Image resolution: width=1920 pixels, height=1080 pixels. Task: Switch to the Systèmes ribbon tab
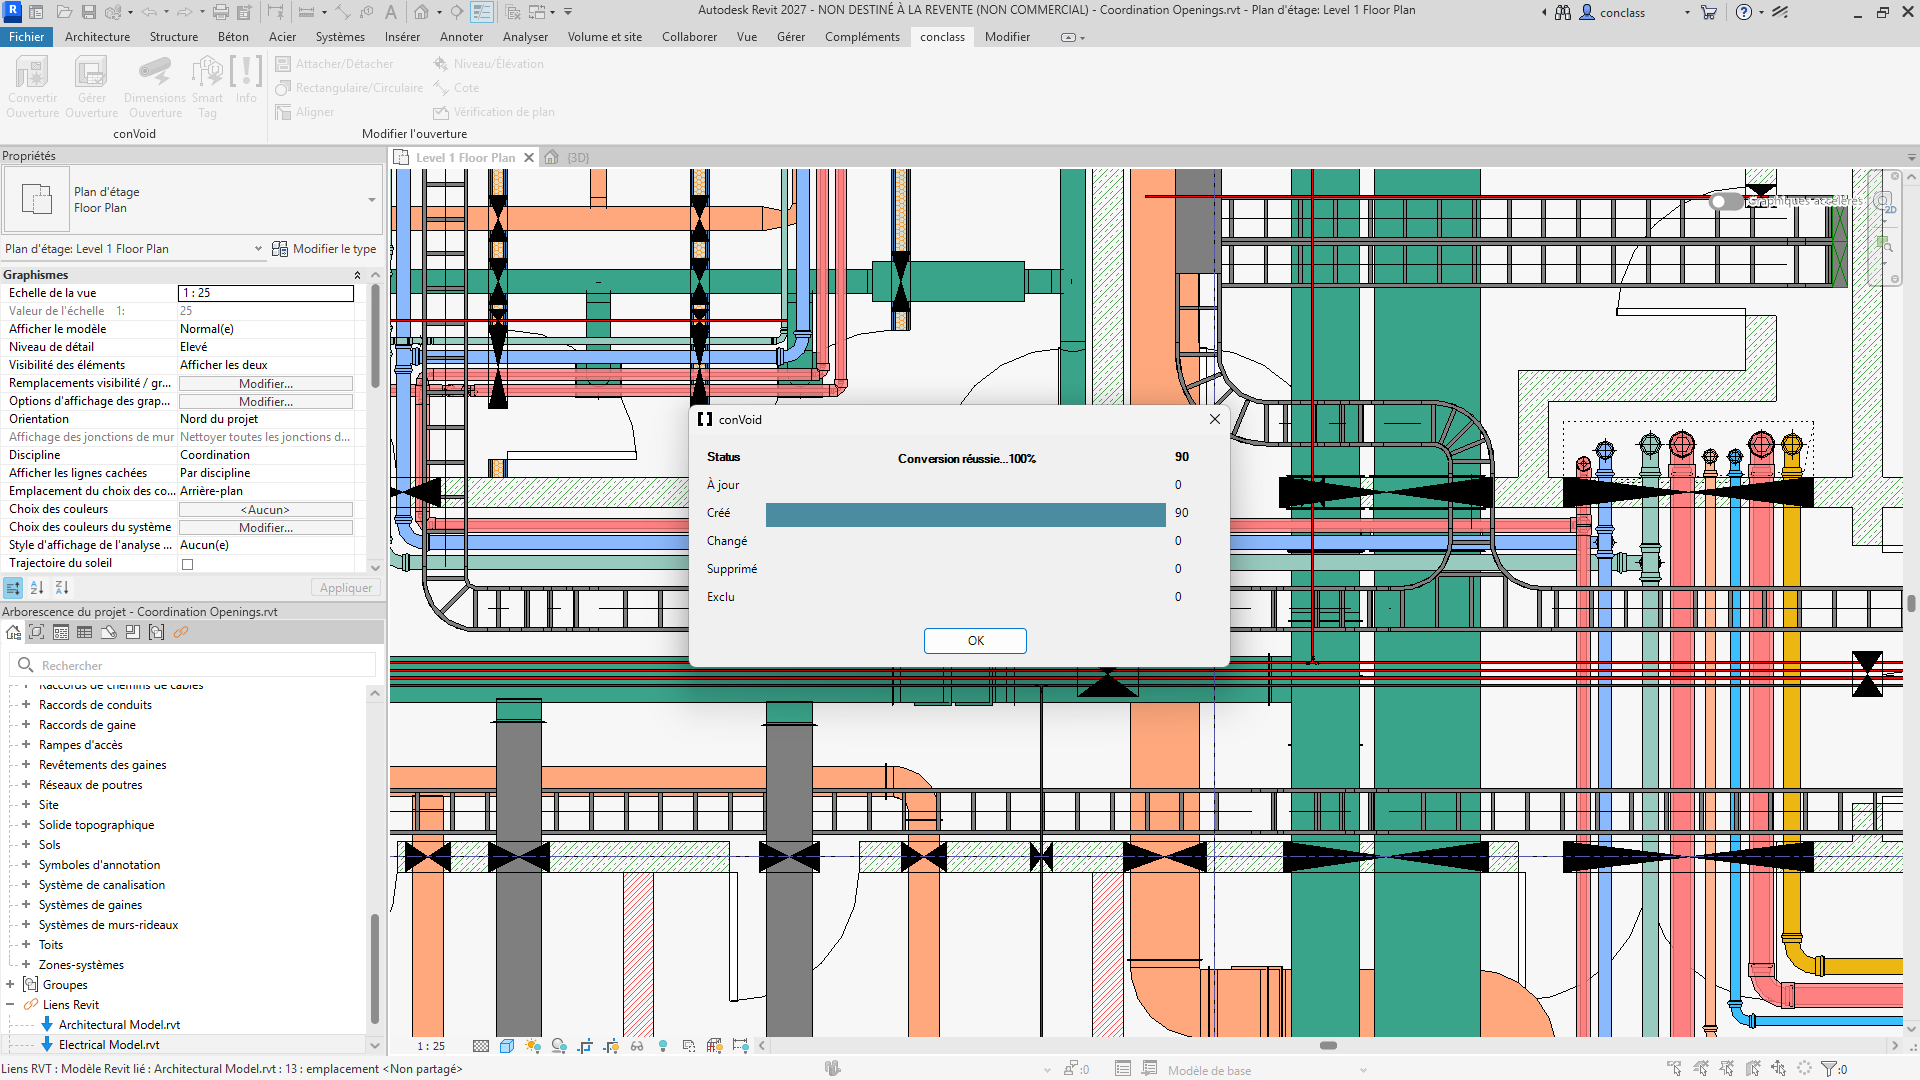(340, 37)
